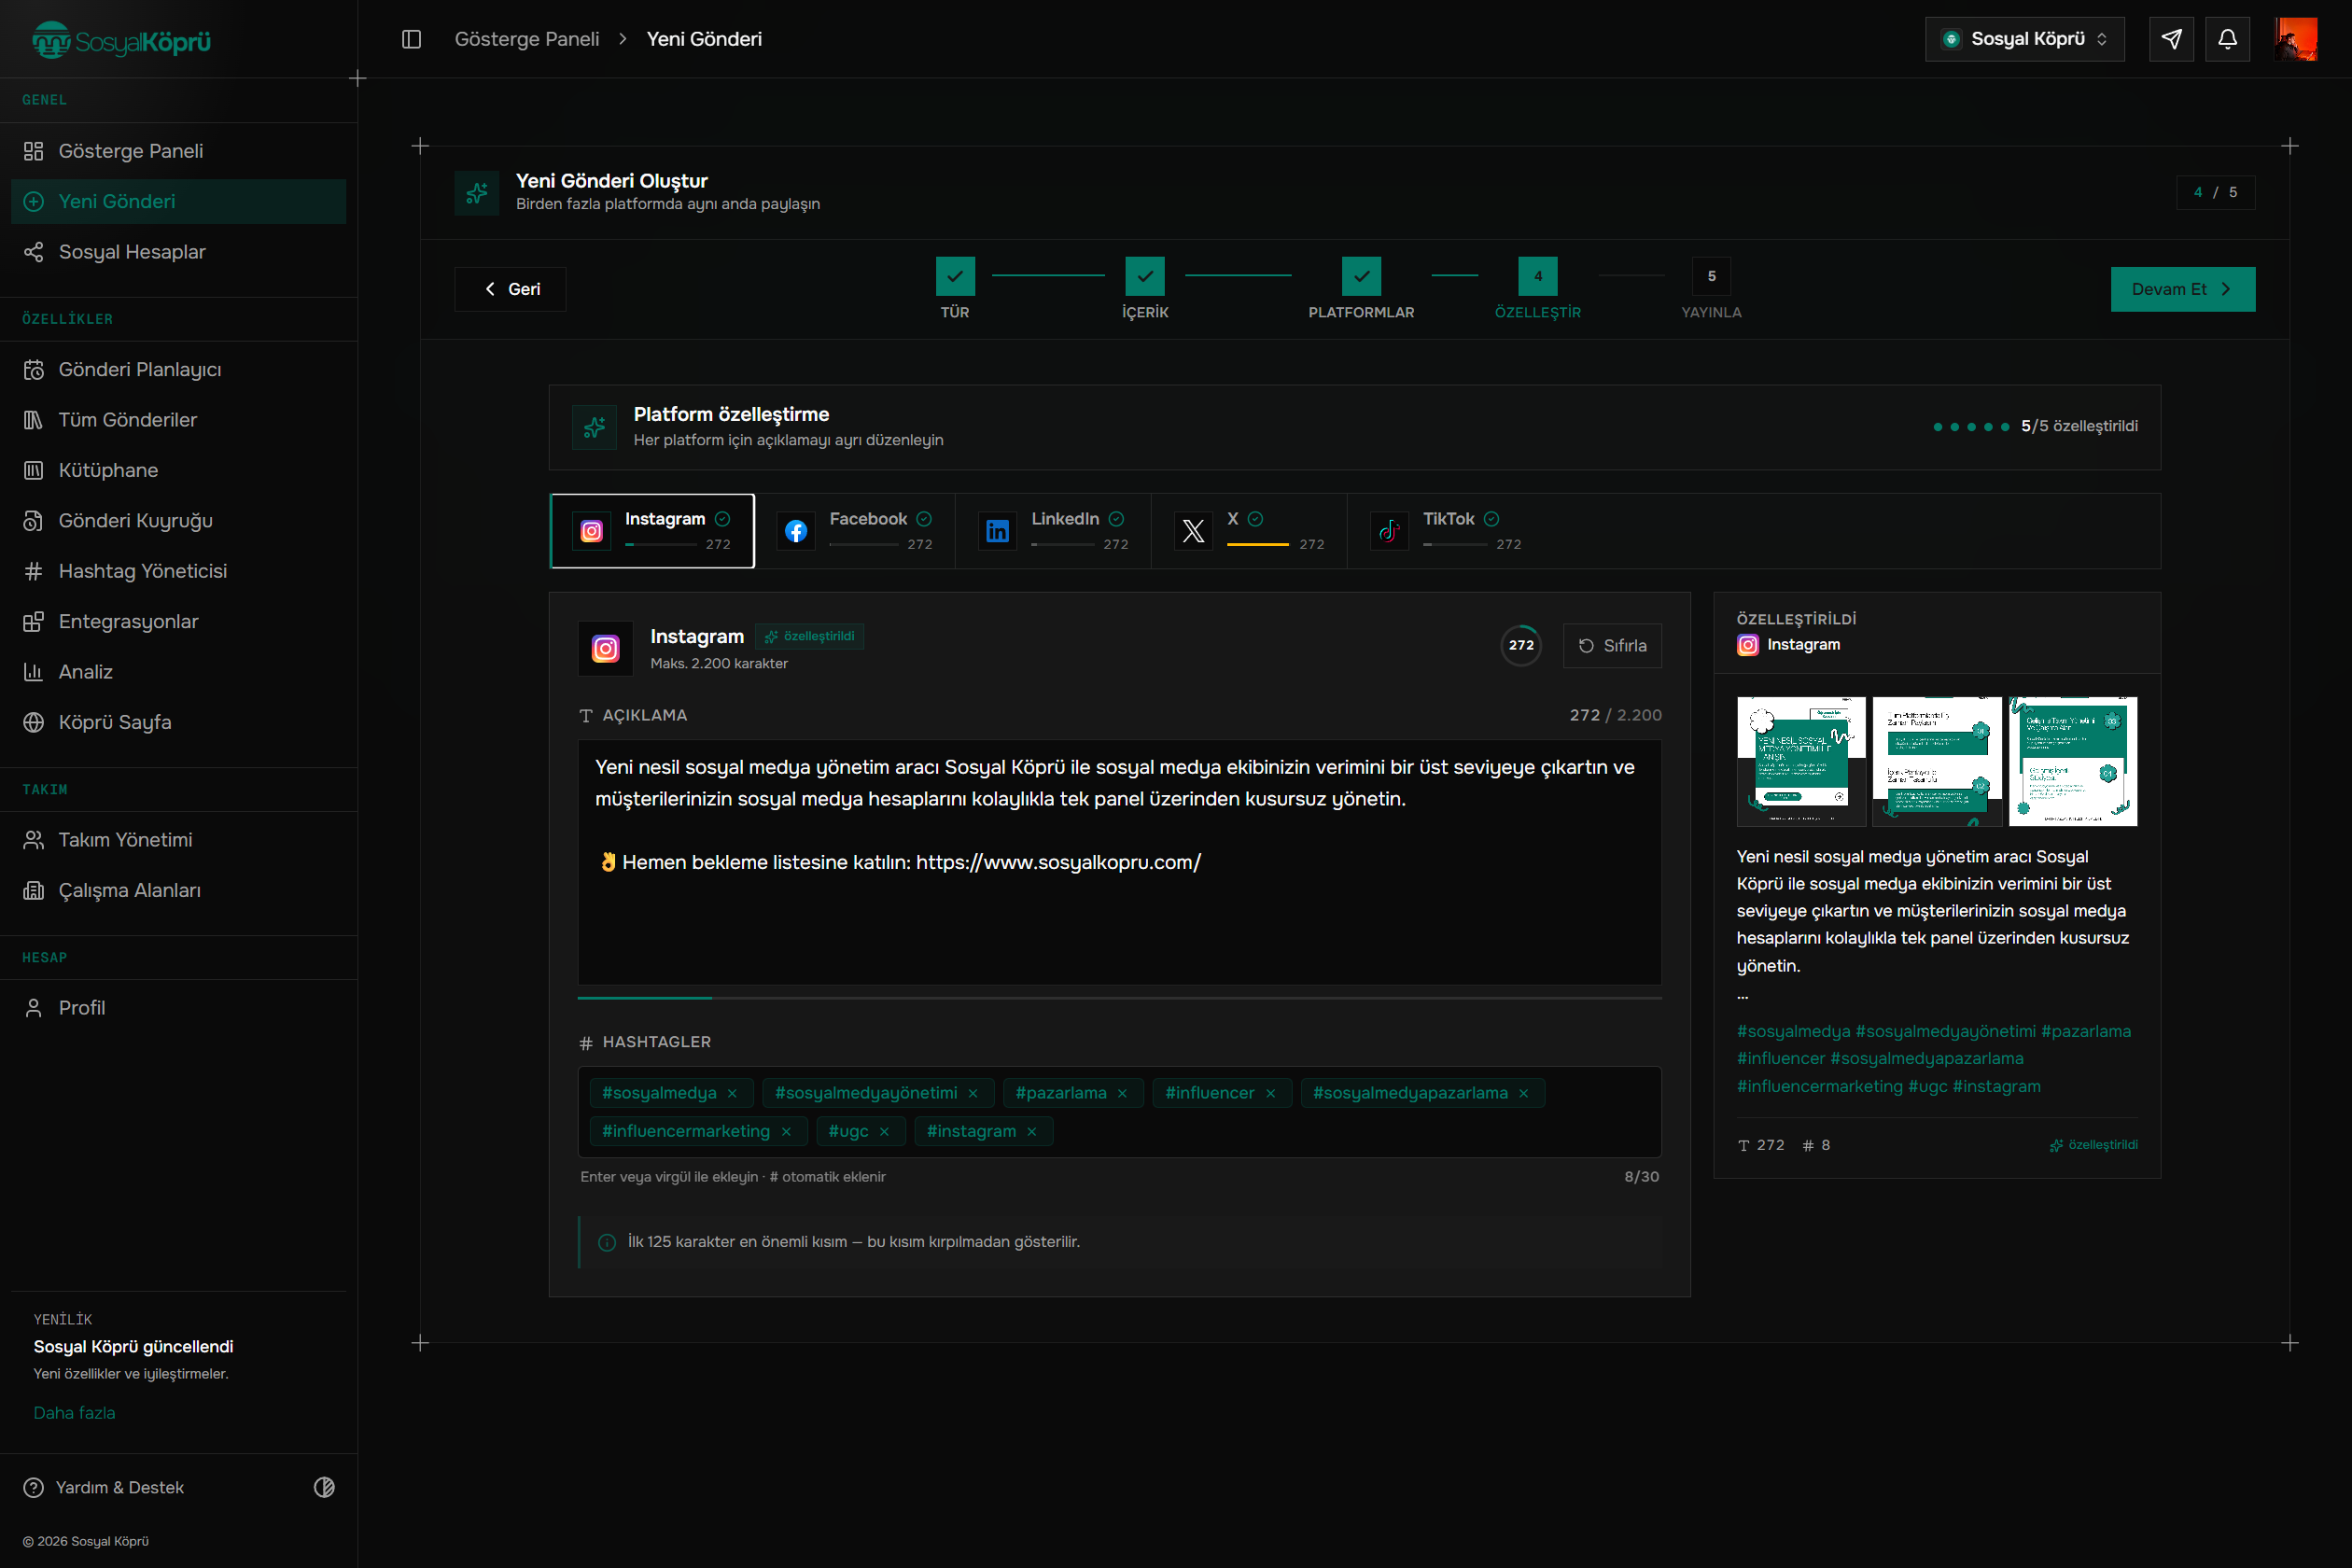Toggle the sidebar panel icon
Image resolution: width=2352 pixels, height=1568 pixels.
tap(411, 39)
